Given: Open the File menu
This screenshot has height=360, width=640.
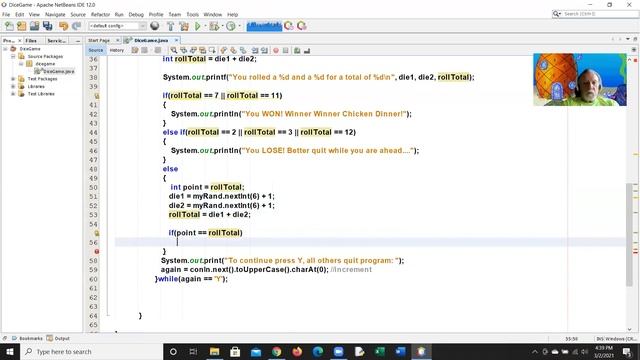Looking at the screenshot, I should tap(6, 14).
